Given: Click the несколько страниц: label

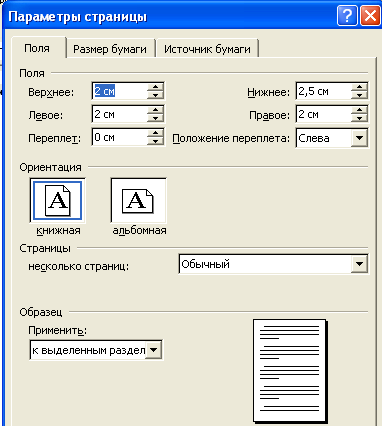Looking at the screenshot, I should tap(78, 266).
